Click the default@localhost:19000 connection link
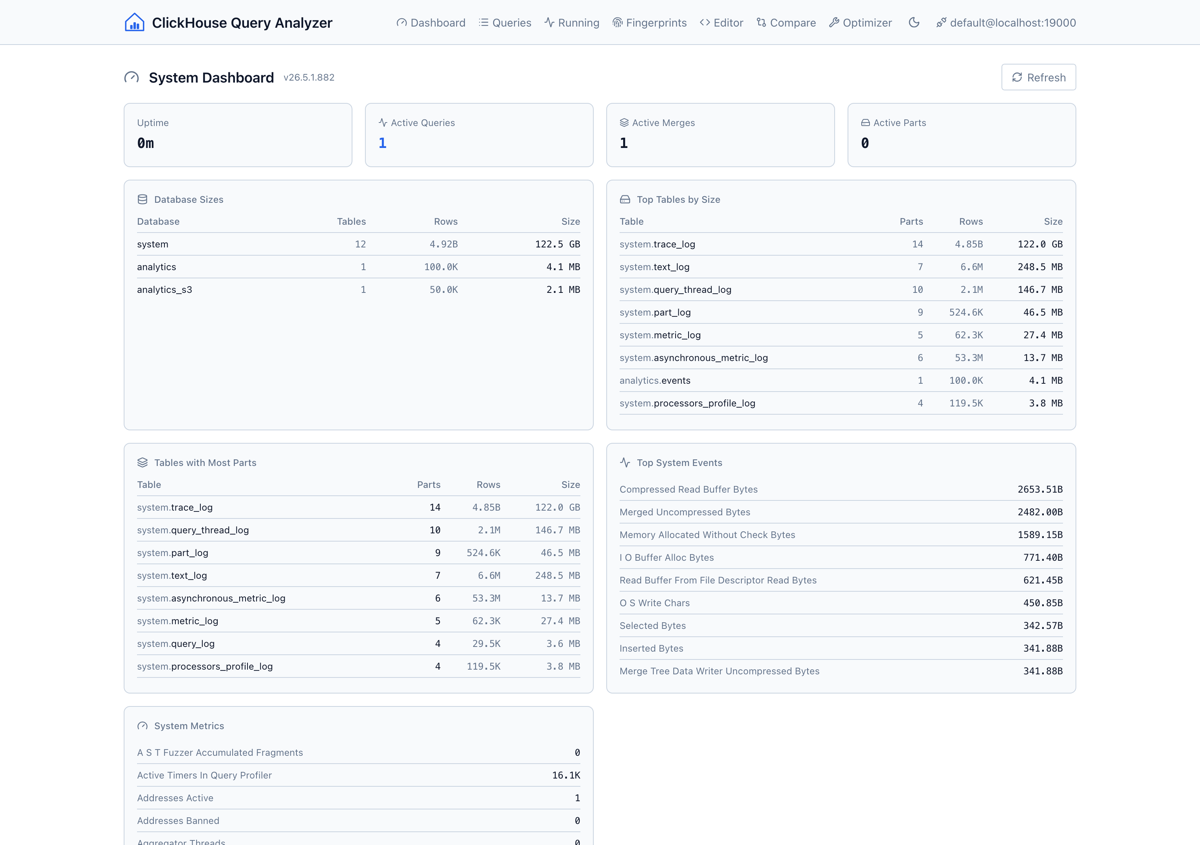The width and height of the screenshot is (1200, 845). (x=1006, y=22)
